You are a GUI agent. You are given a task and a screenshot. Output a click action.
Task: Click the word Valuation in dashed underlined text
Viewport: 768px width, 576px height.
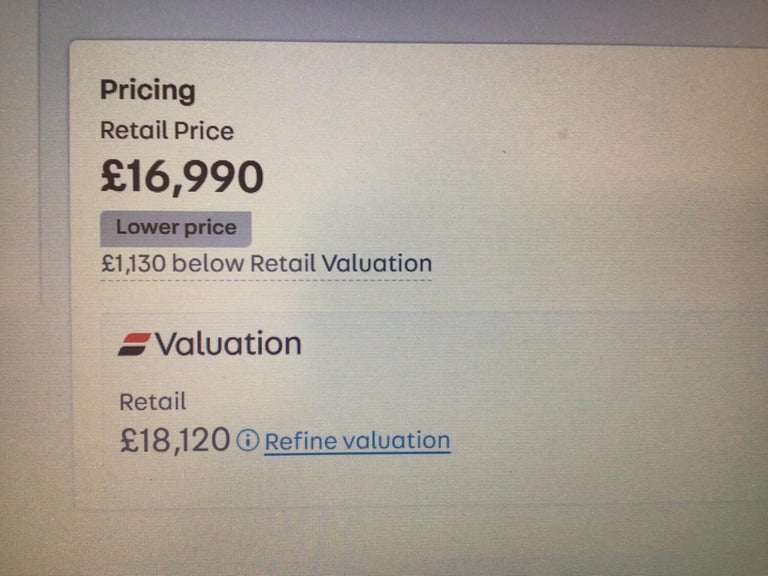pos(377,264)
